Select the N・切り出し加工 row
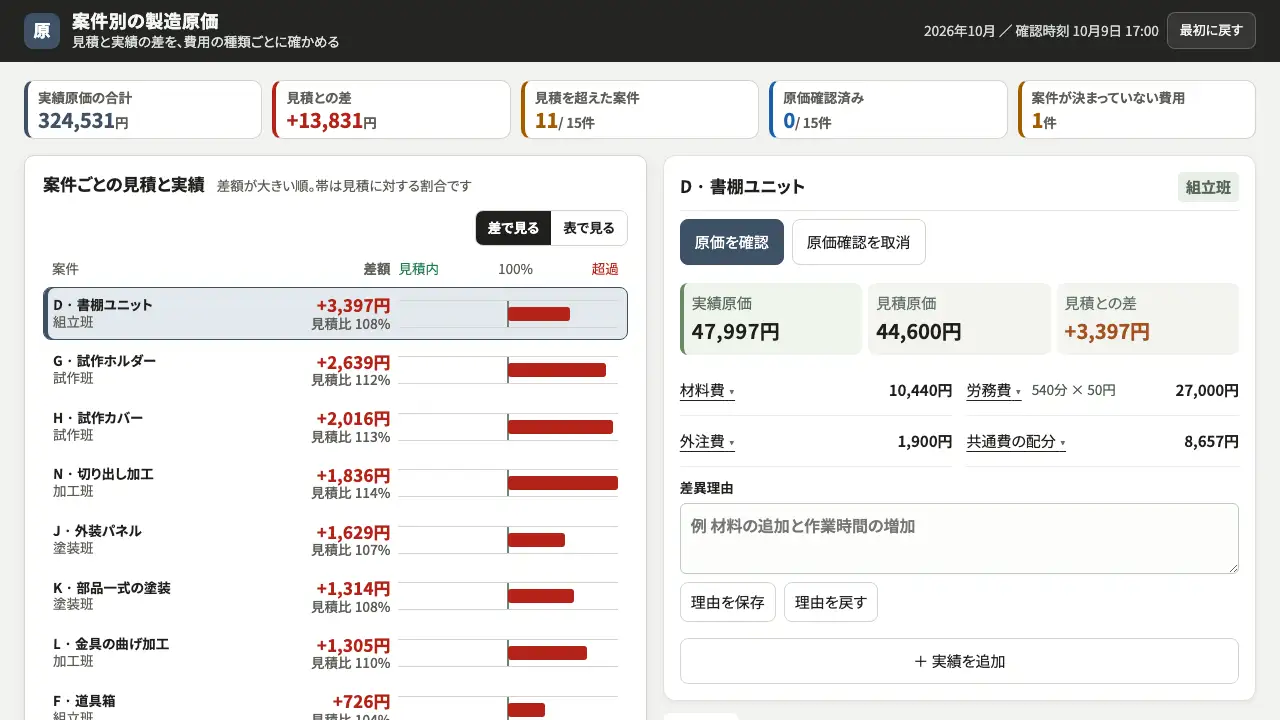This screenshot has width=1280, height=720. (335, 483)
